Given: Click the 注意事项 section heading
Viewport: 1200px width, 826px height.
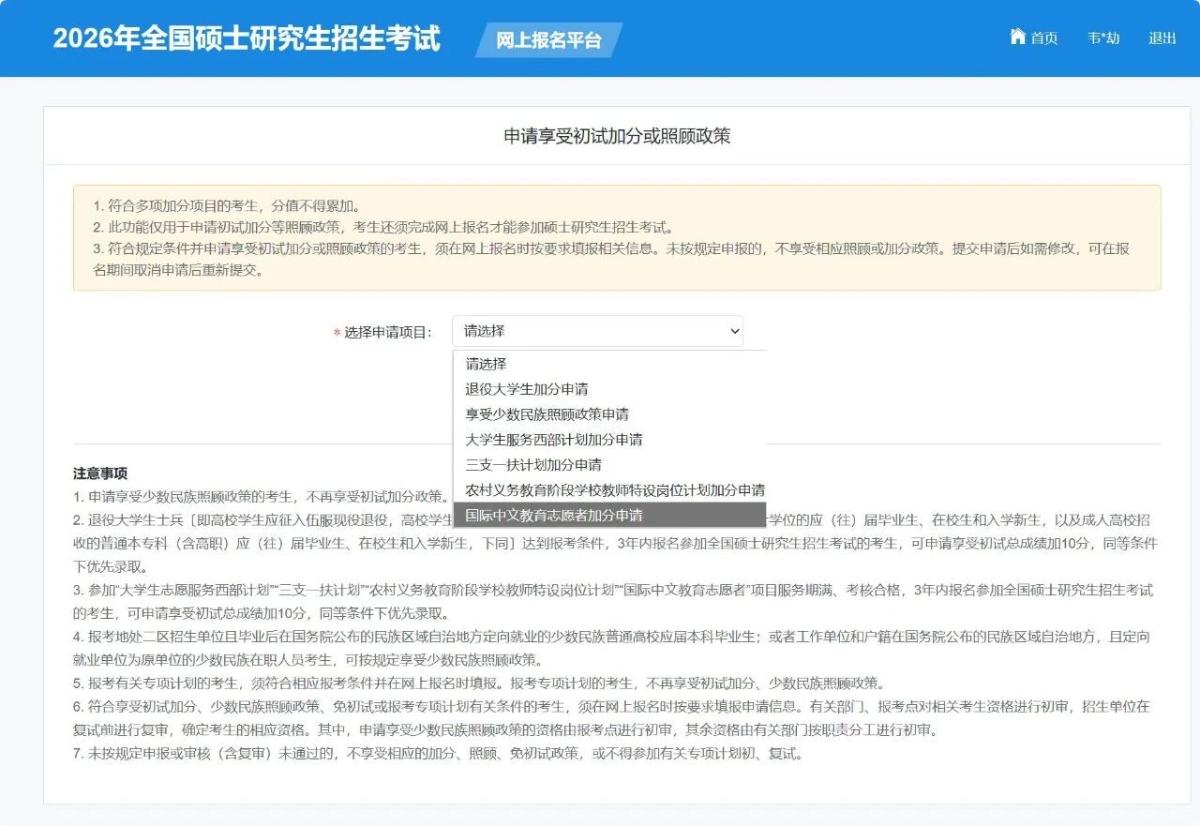Looking at the screenshot, I should pos(100,473).
